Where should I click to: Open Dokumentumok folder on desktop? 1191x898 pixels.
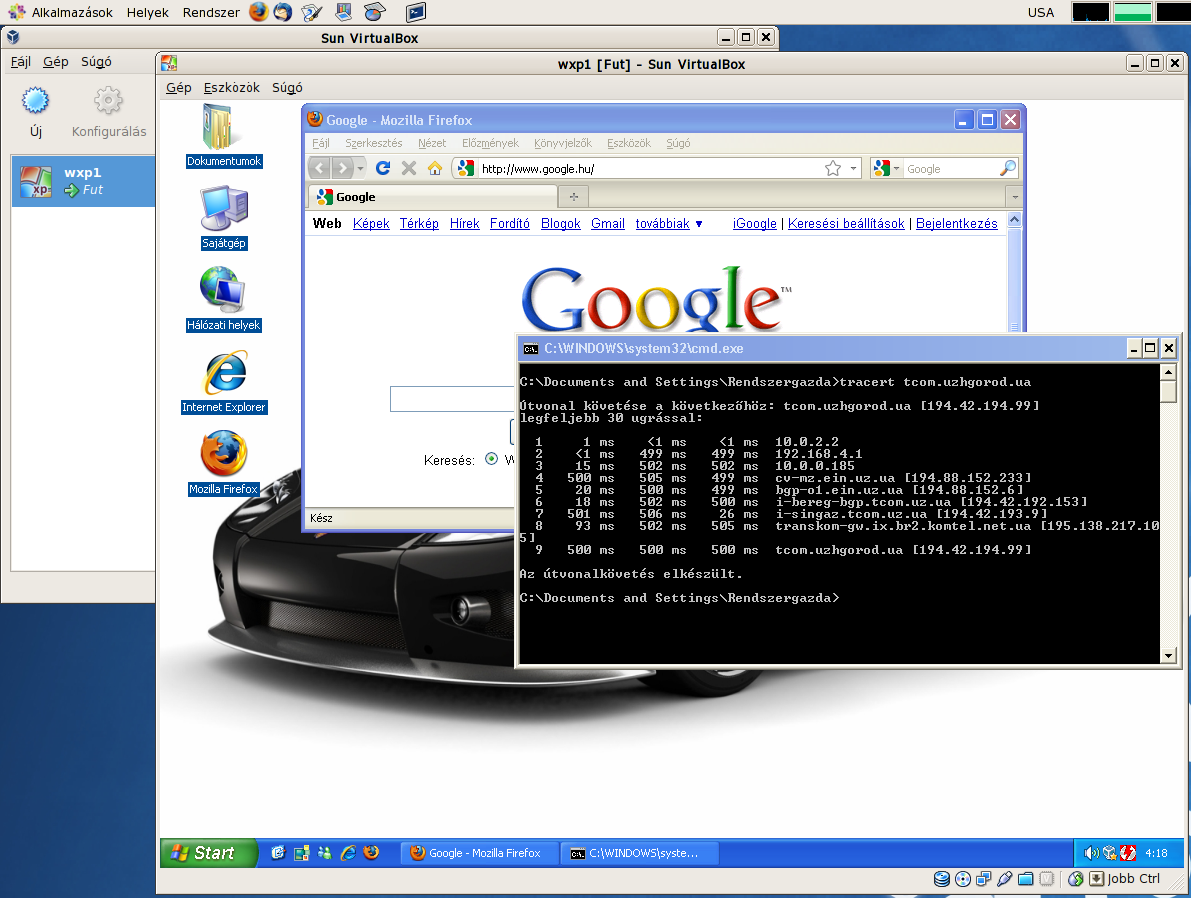pyautogui.click(x=224, y=130)
